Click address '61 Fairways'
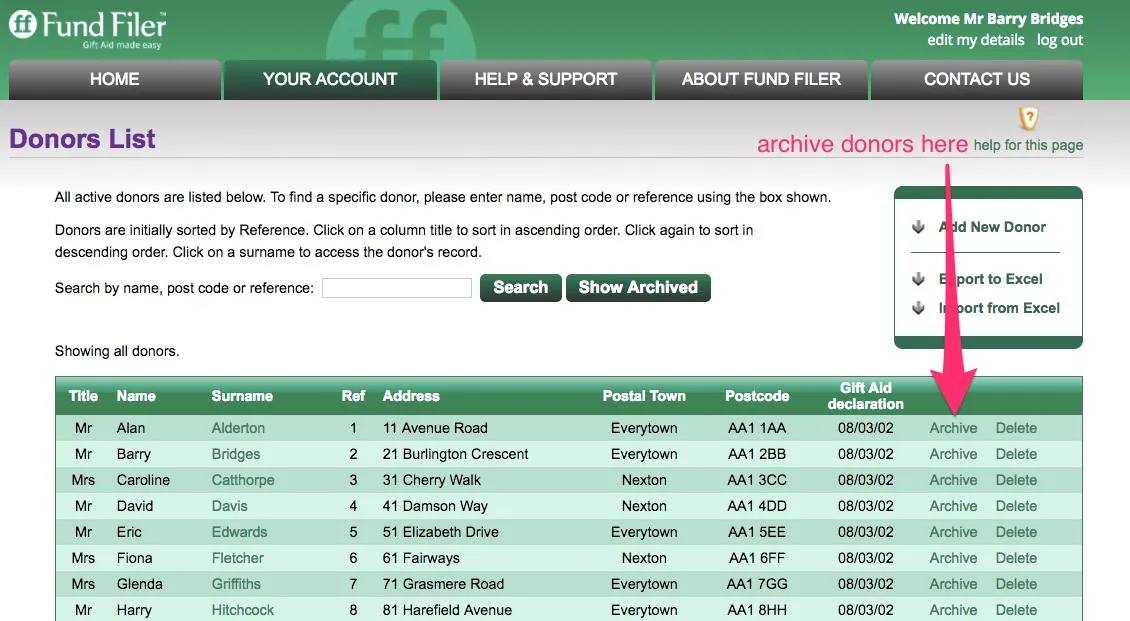This screenshot has width=1130, height=621. point(421,558)
